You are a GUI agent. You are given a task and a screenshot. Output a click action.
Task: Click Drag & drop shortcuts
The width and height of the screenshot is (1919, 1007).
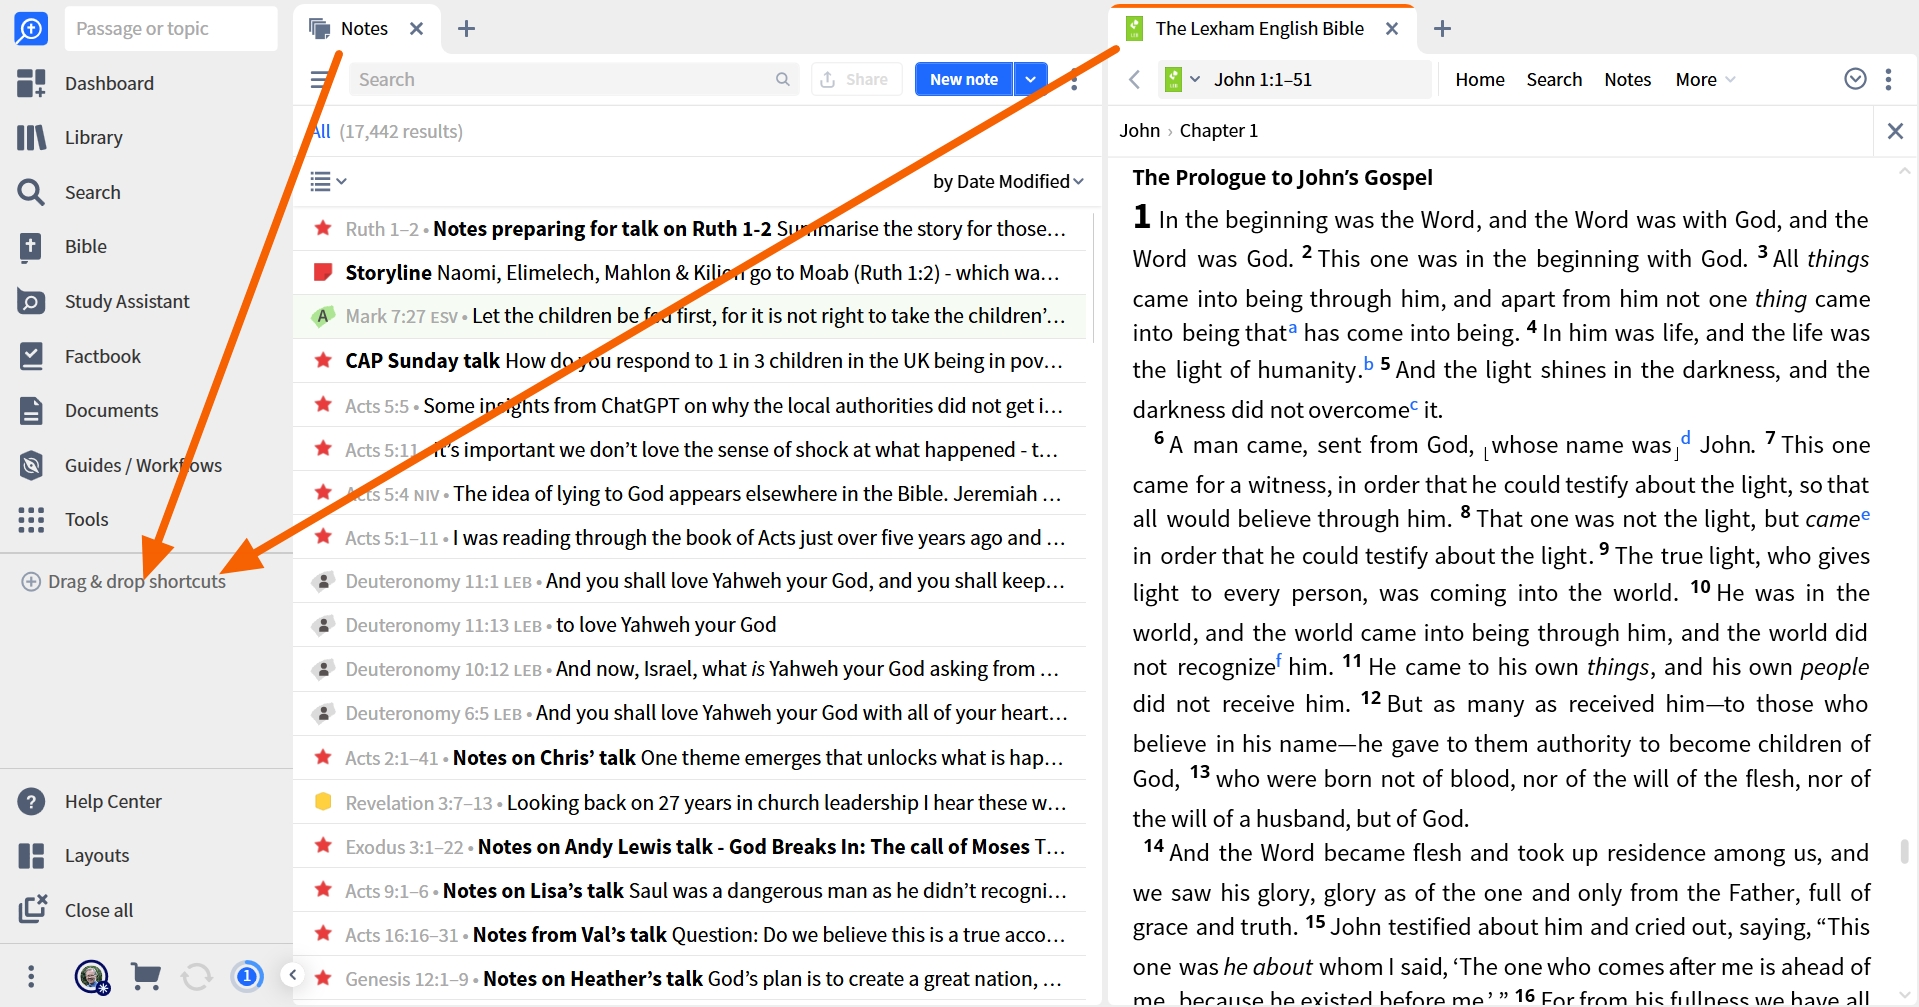pos(124,581)
